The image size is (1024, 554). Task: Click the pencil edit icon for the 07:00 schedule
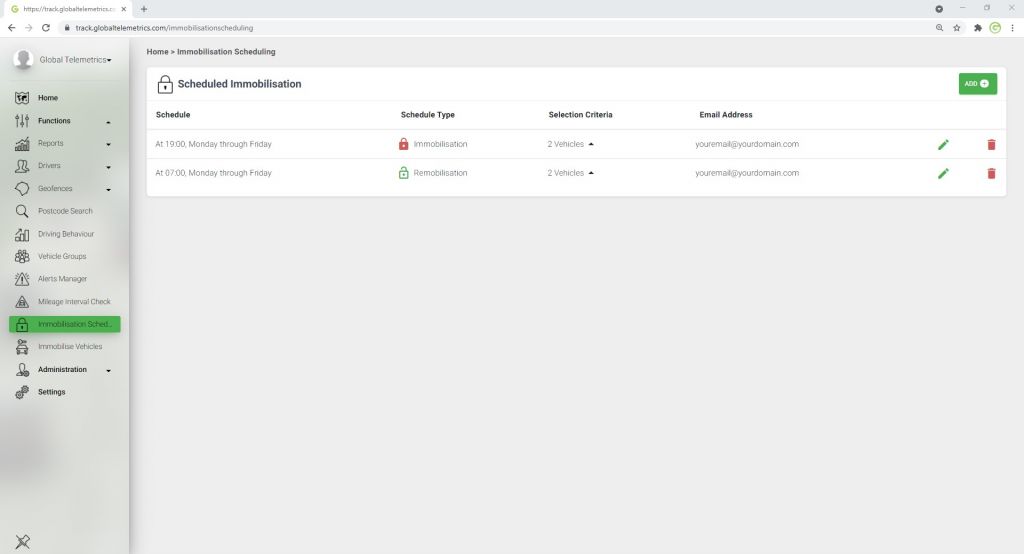pyautogui.click(x=942, y=174)
